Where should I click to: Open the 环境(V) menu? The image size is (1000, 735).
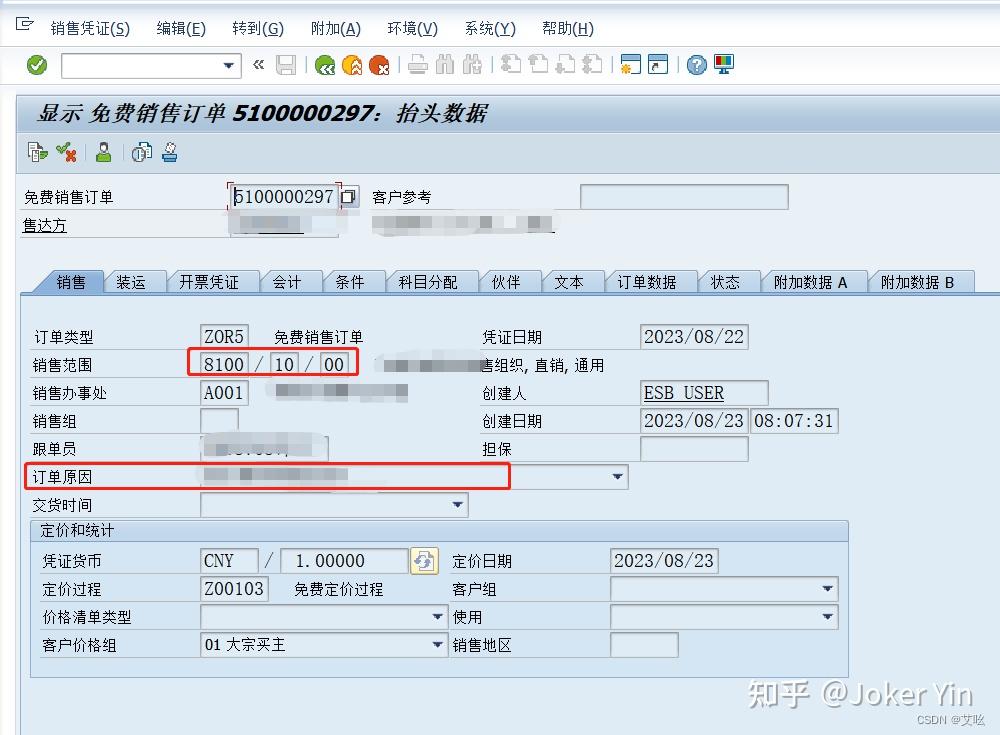point(411,28)
